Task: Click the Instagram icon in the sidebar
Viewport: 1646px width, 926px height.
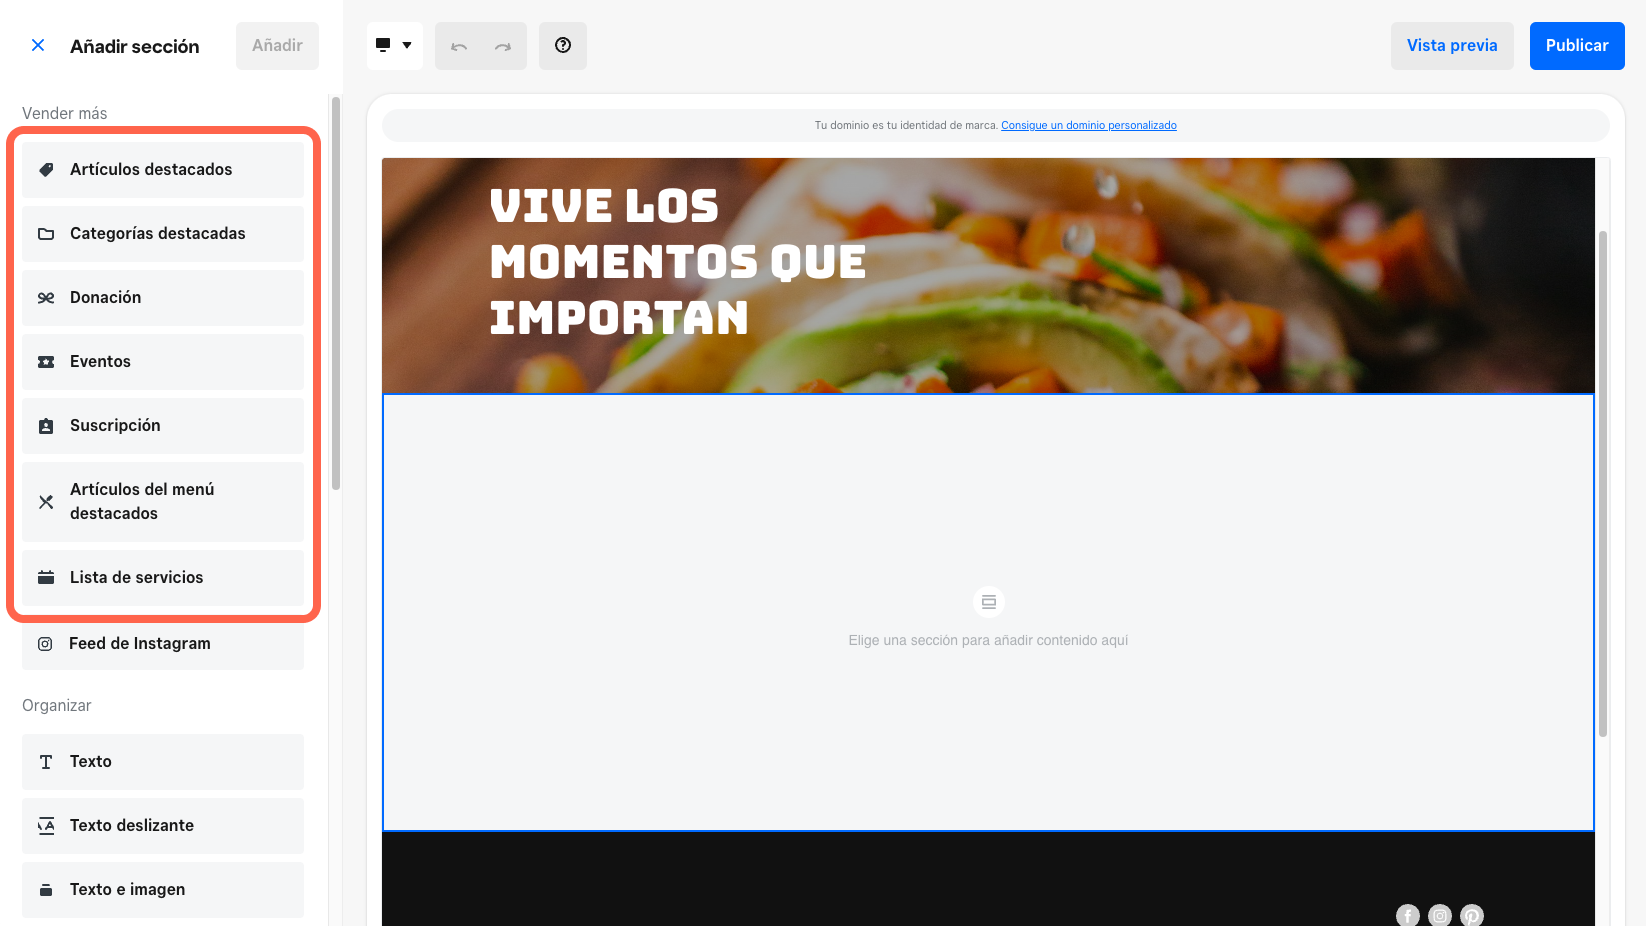Action: click(45, 644)
